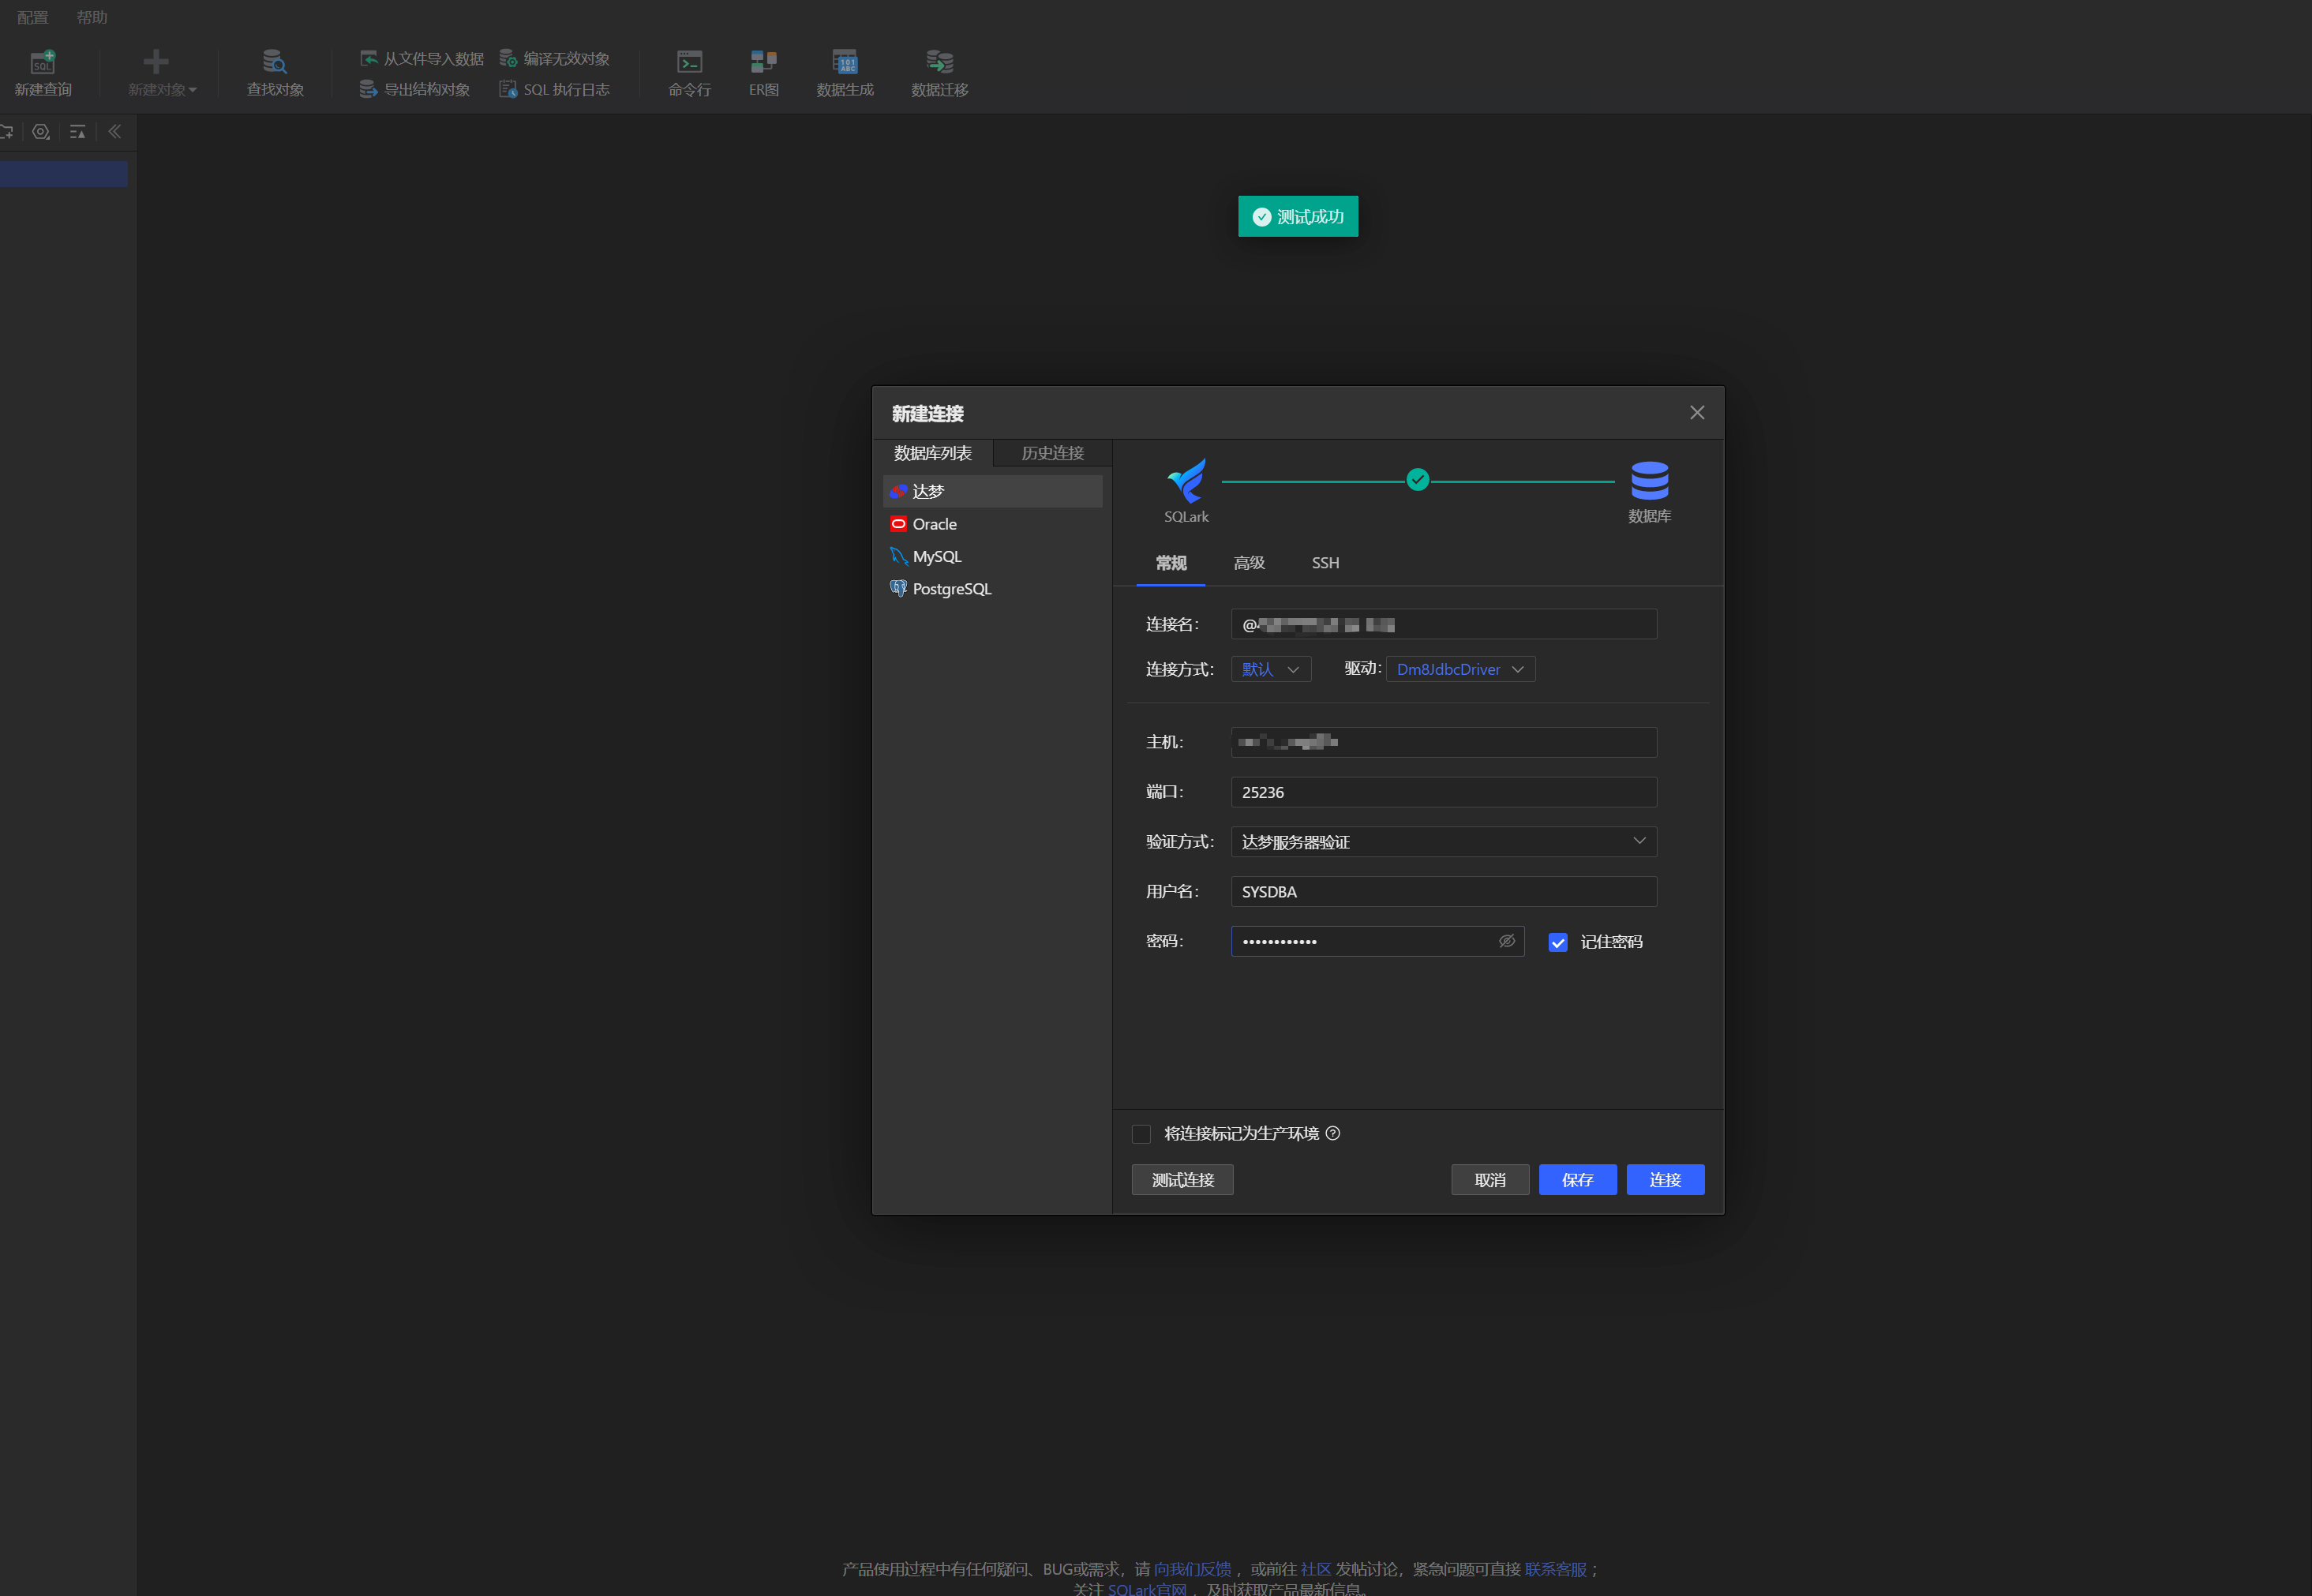This screenshot has height=1596, width=2312.
Task: Click the 新建查询 toolbar icon
Action: point(43,62)
